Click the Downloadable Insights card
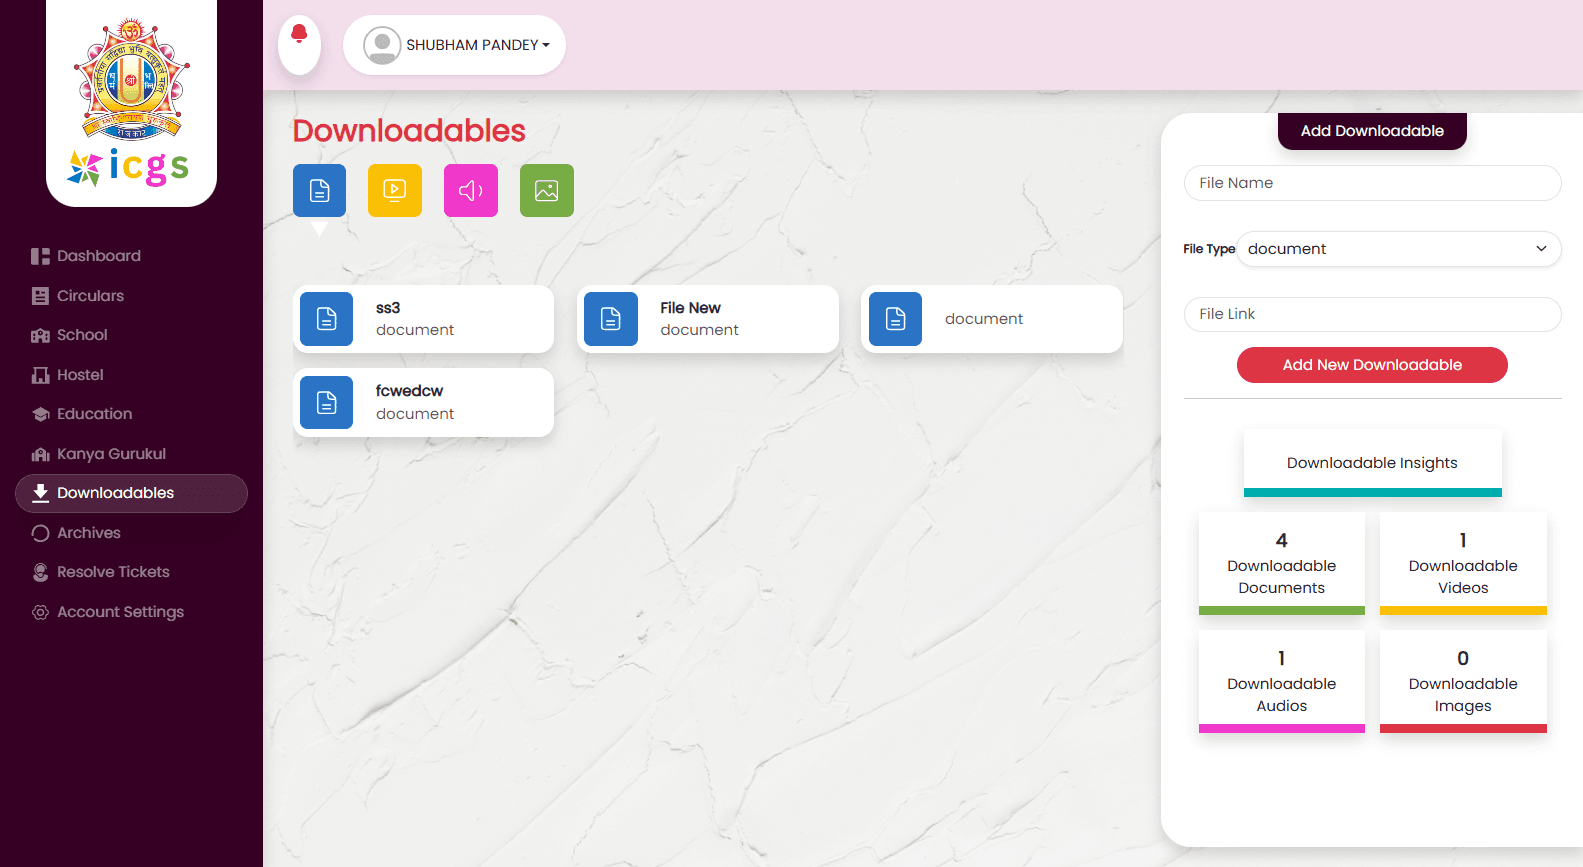The width and height of the screenshot is (1583, 867). pos(1372,463)
